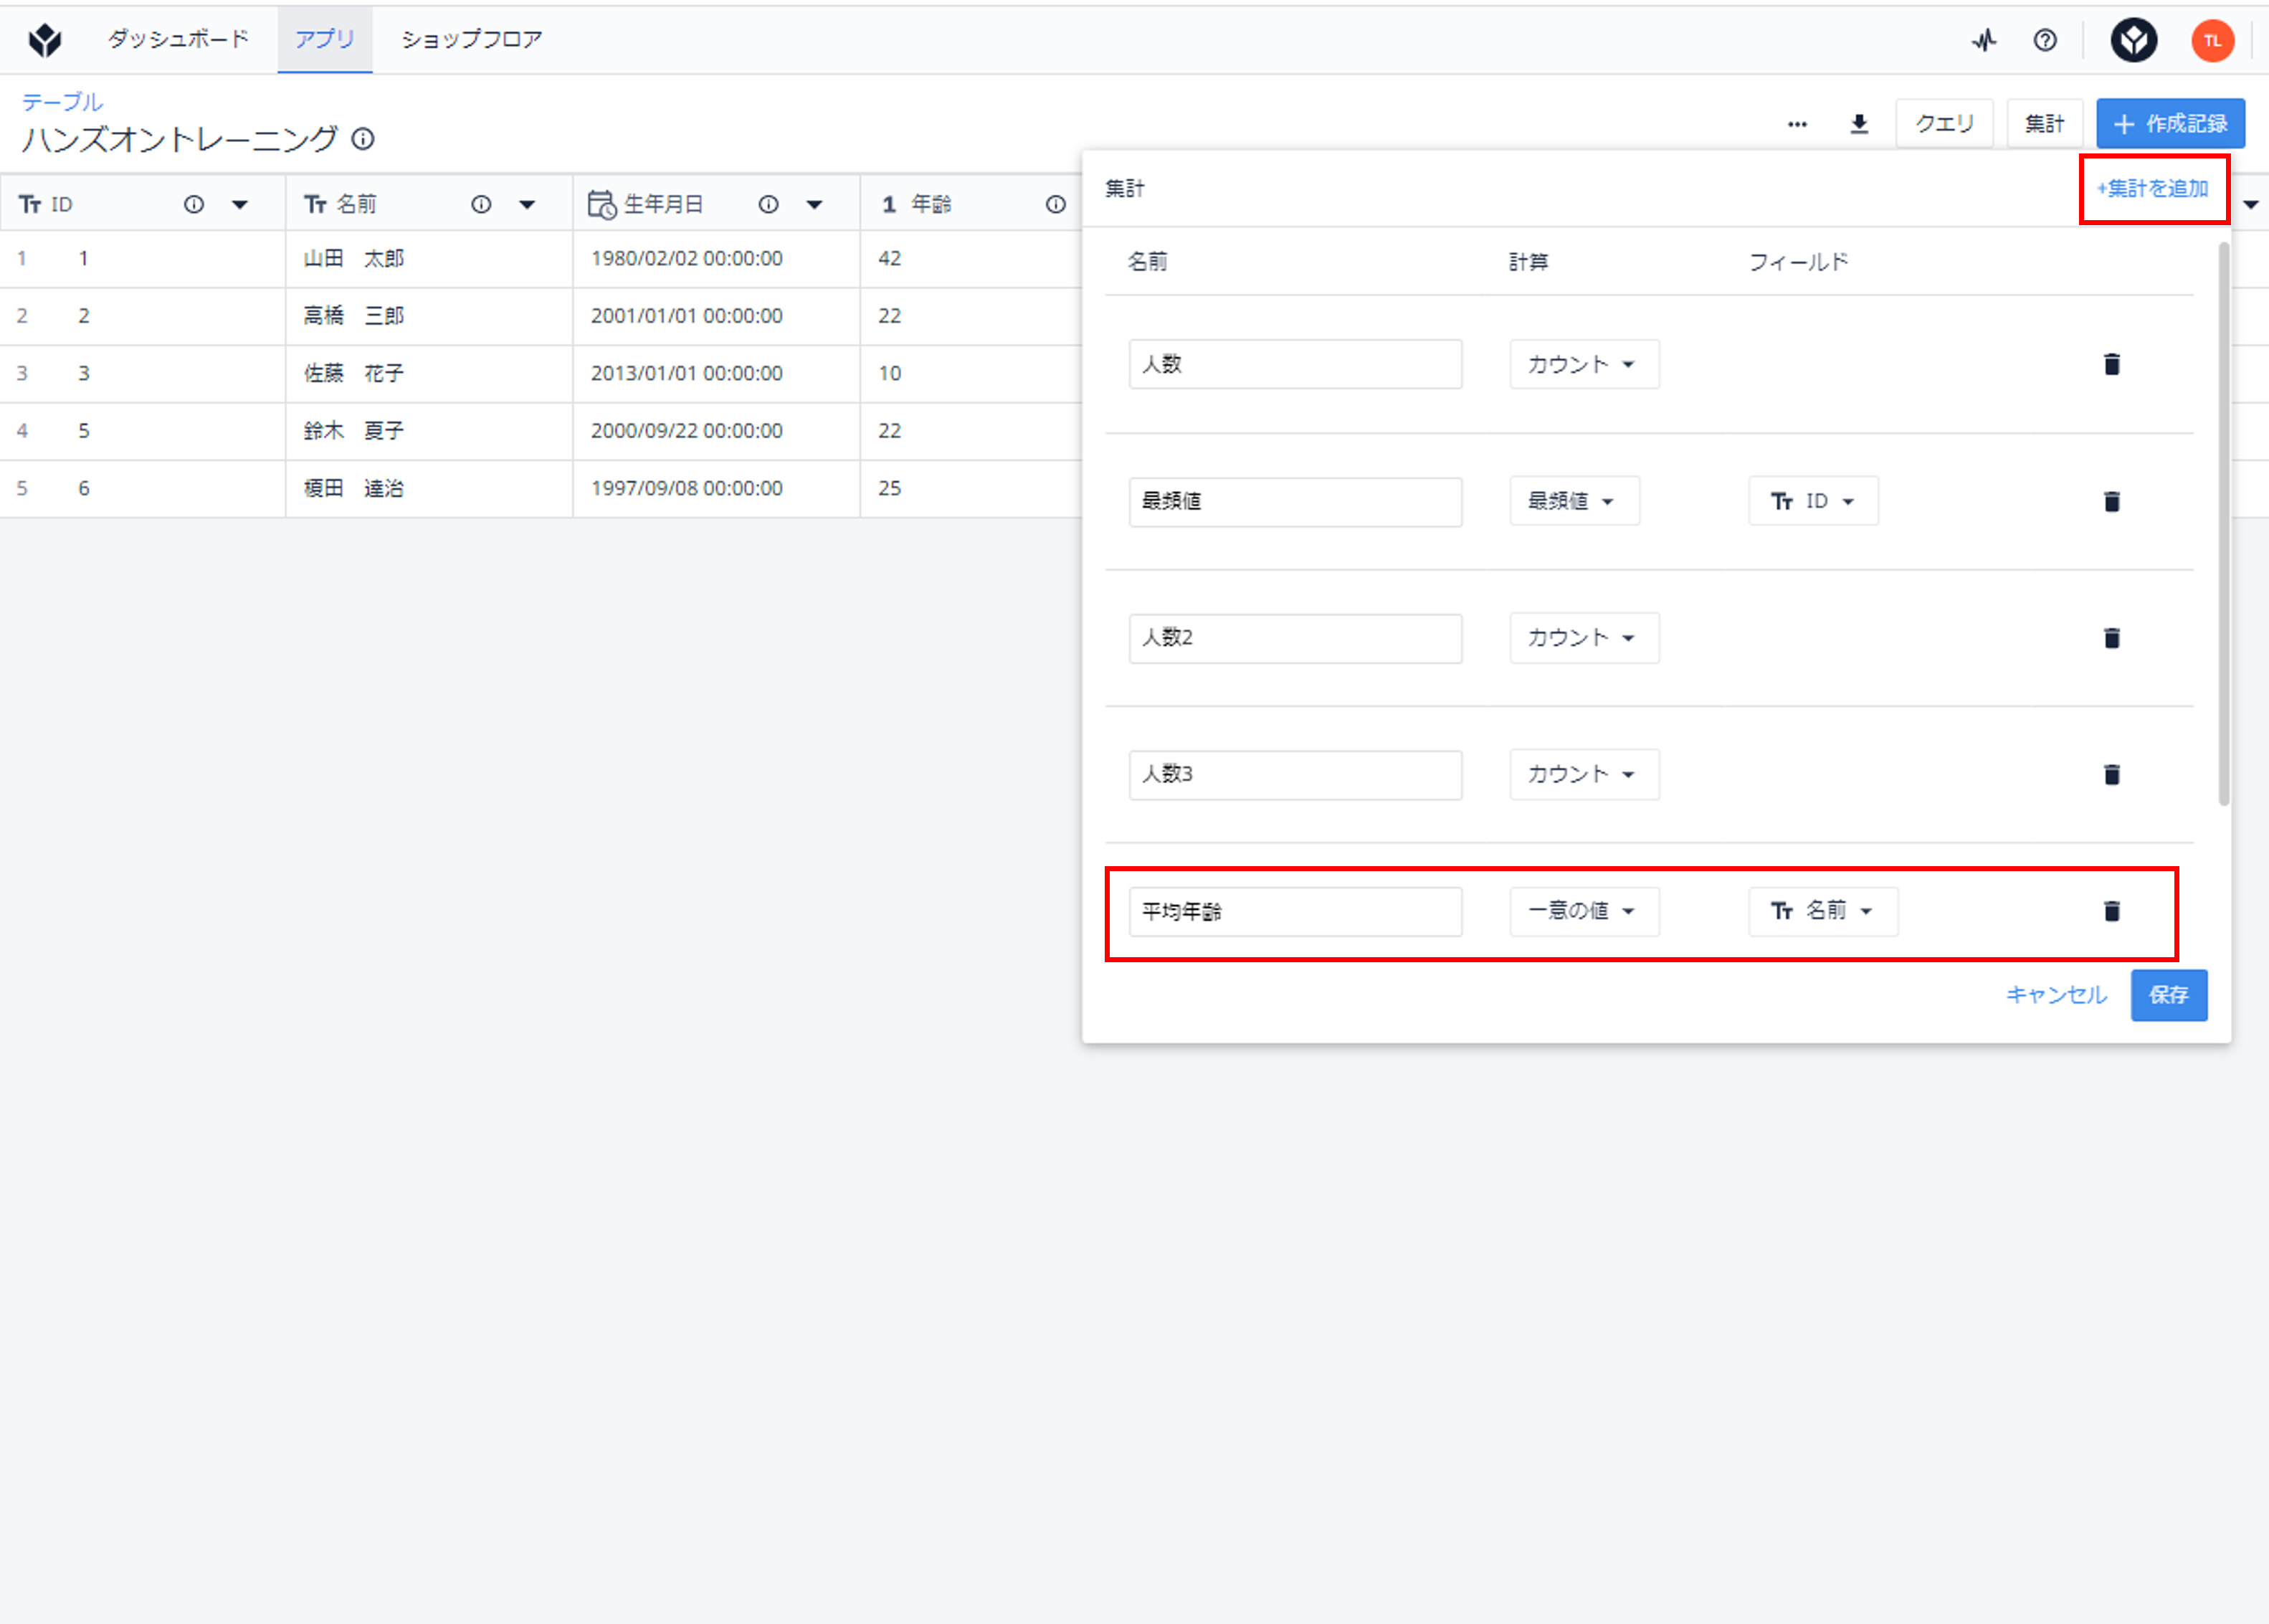
Task: Open ID column dropdown arrow
Action: pos(240,205)
